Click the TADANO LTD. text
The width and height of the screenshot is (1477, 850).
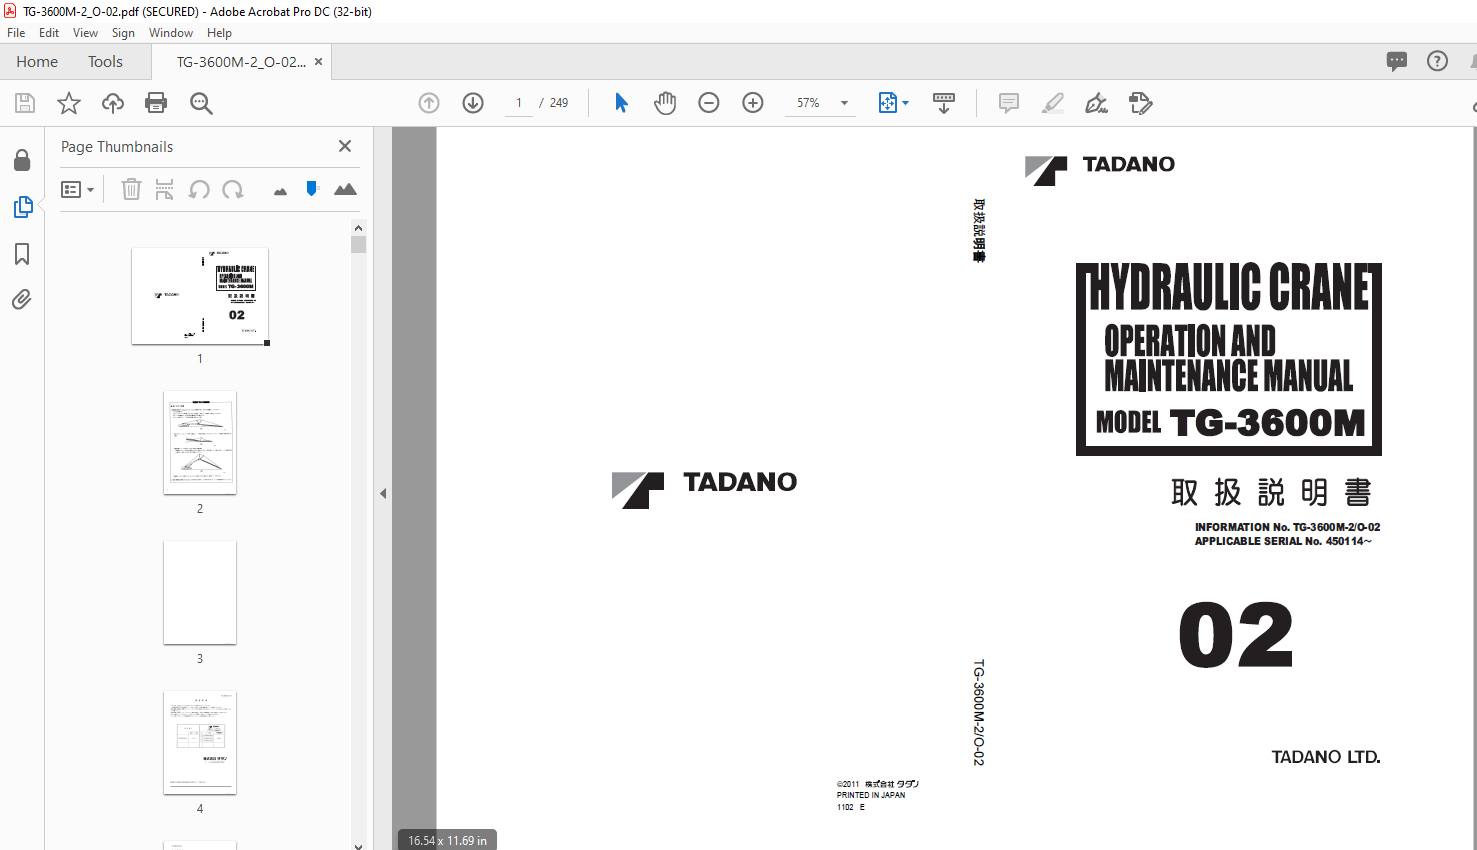(x=1326, y=757)
